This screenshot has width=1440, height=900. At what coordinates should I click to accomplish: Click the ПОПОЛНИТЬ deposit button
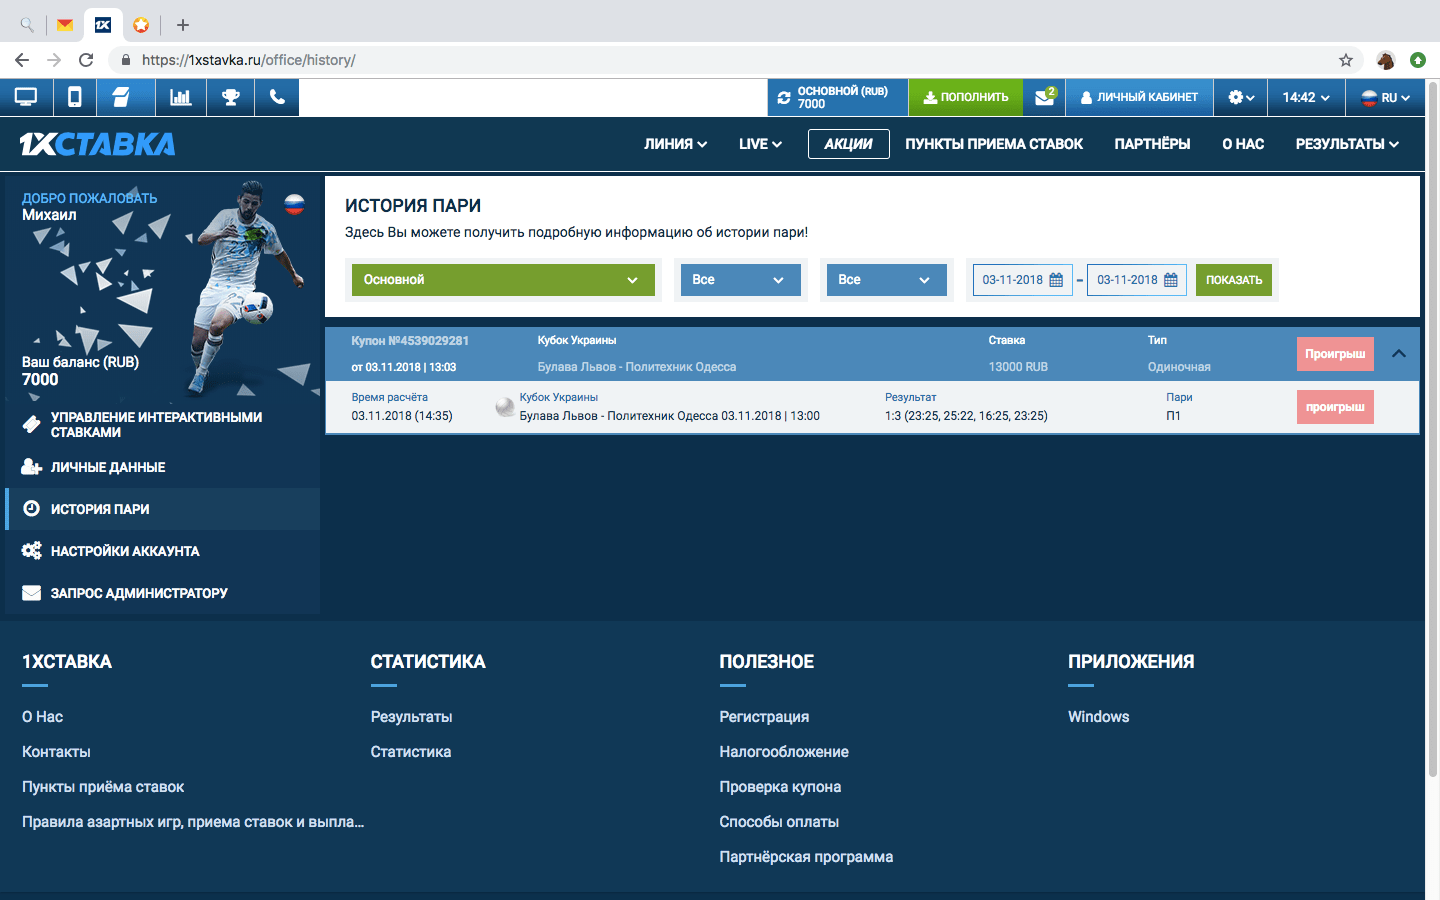[x=966, y=98]
